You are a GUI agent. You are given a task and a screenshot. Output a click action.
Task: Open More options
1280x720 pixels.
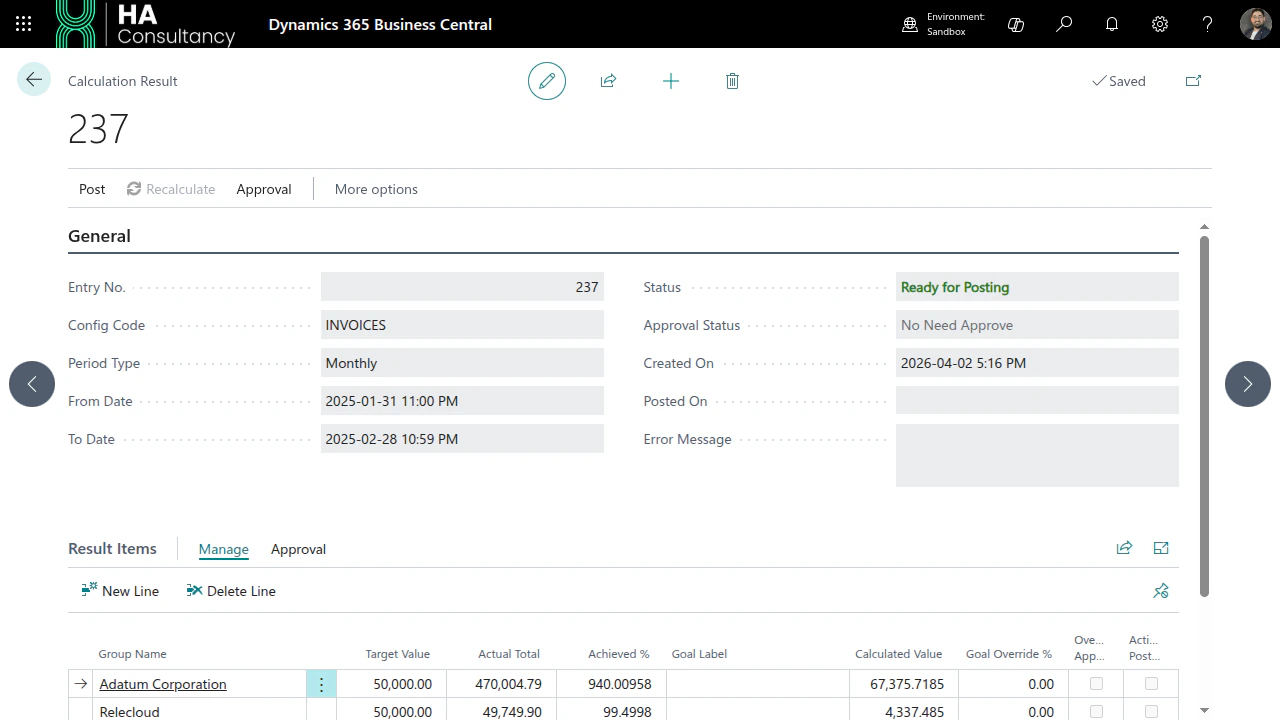click(376, 189)
